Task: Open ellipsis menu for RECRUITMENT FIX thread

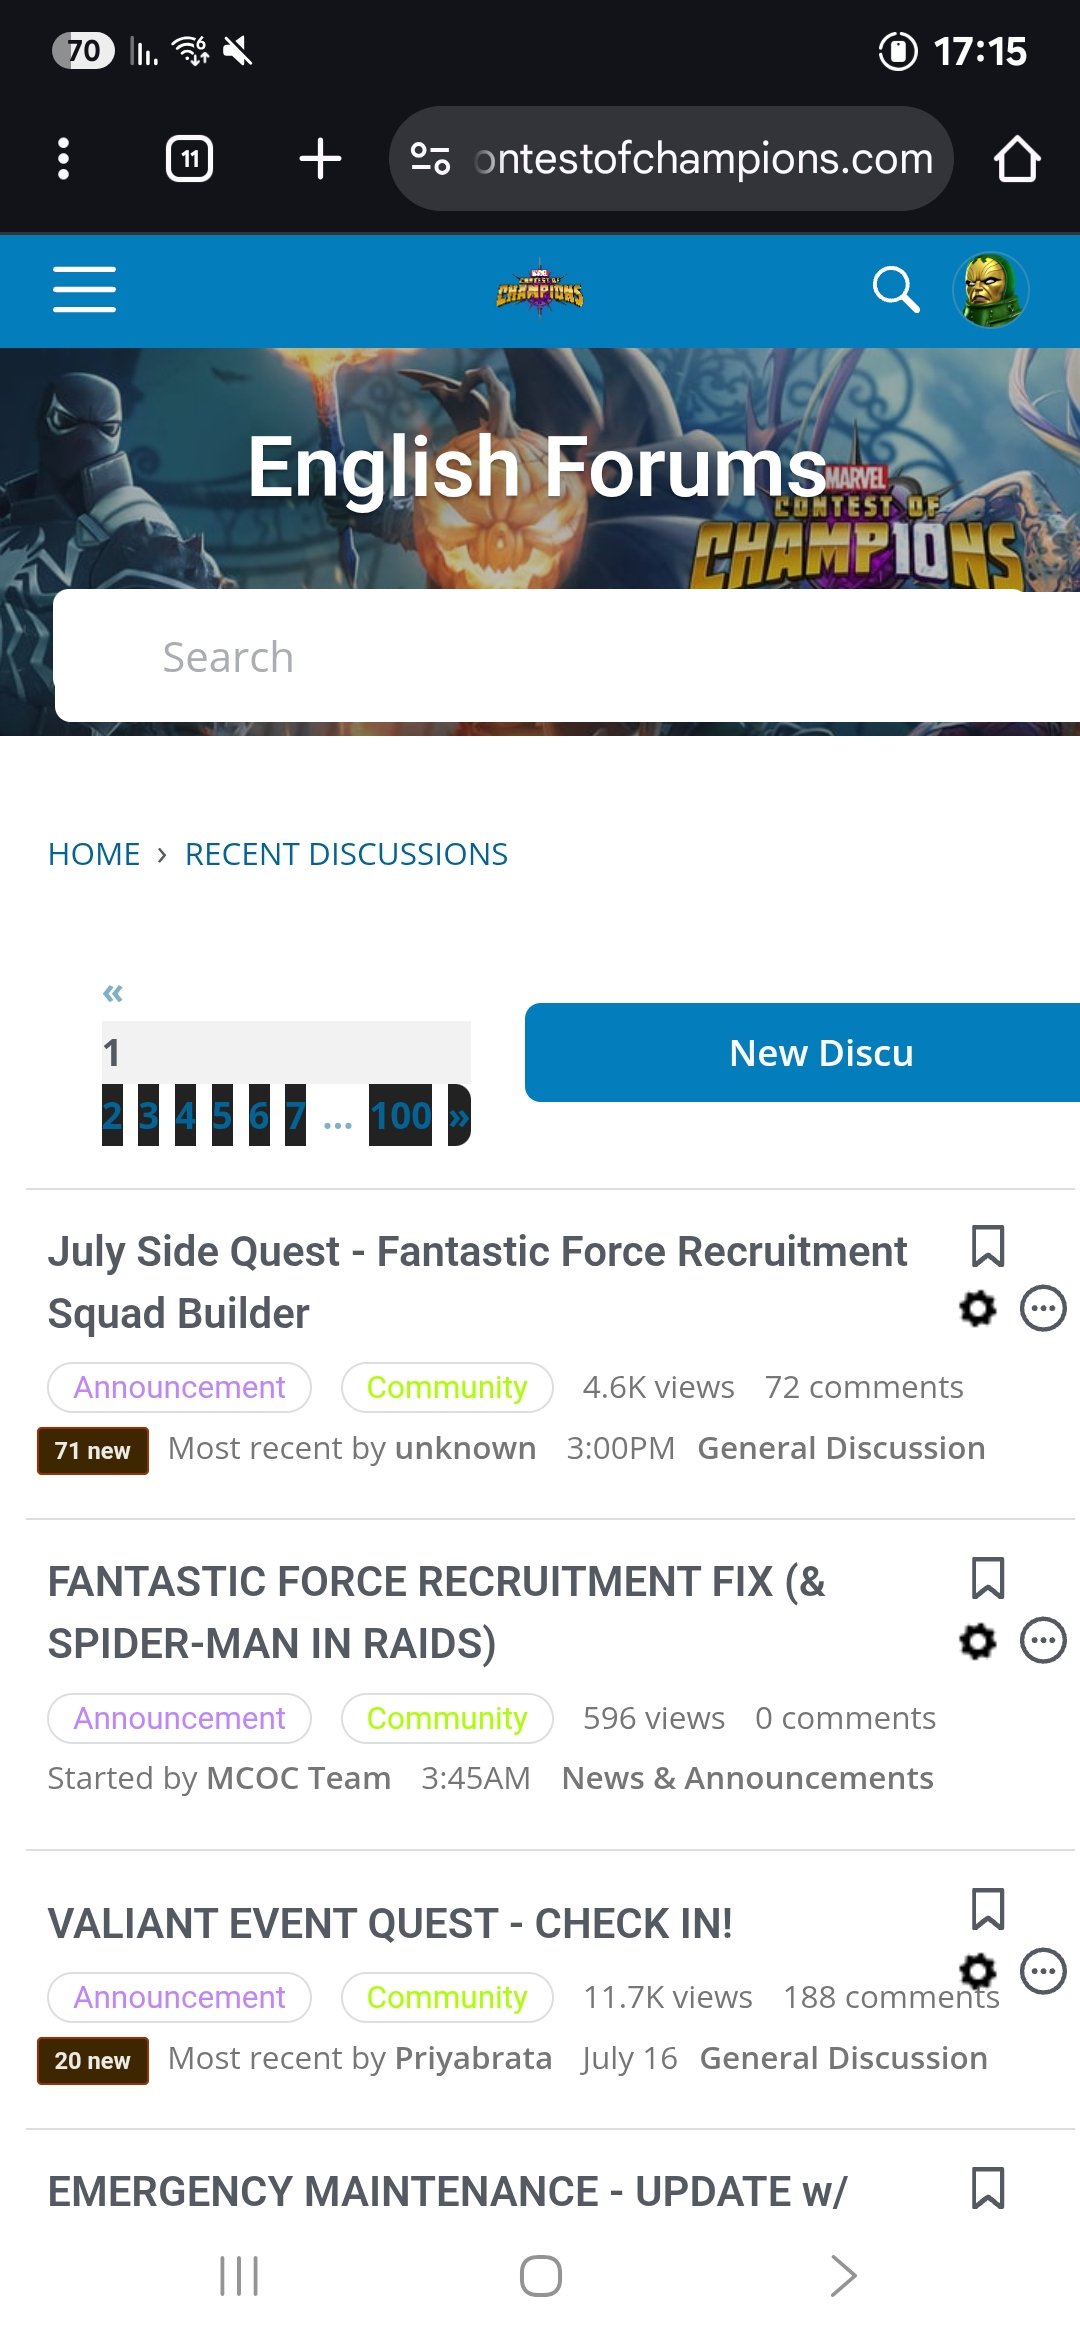Action: coord(1043,1640)
